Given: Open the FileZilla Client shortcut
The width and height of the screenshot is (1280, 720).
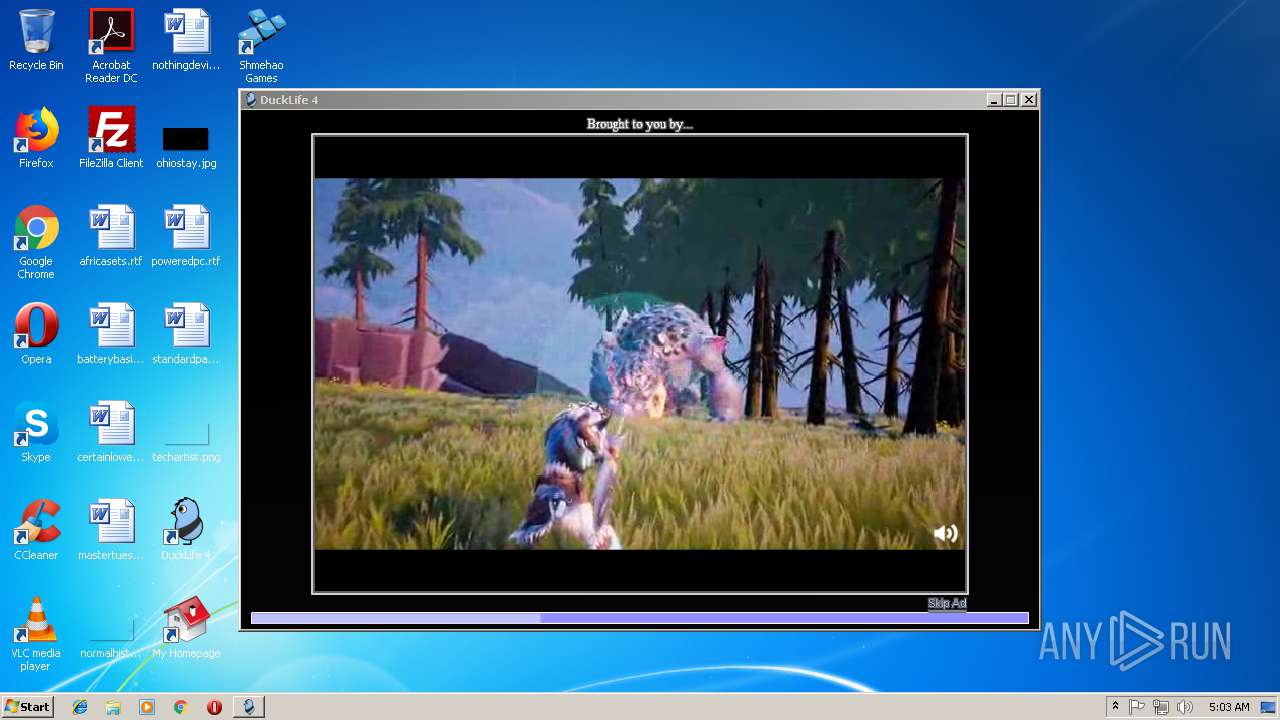Looking at the screenshot, I should 111,139.
